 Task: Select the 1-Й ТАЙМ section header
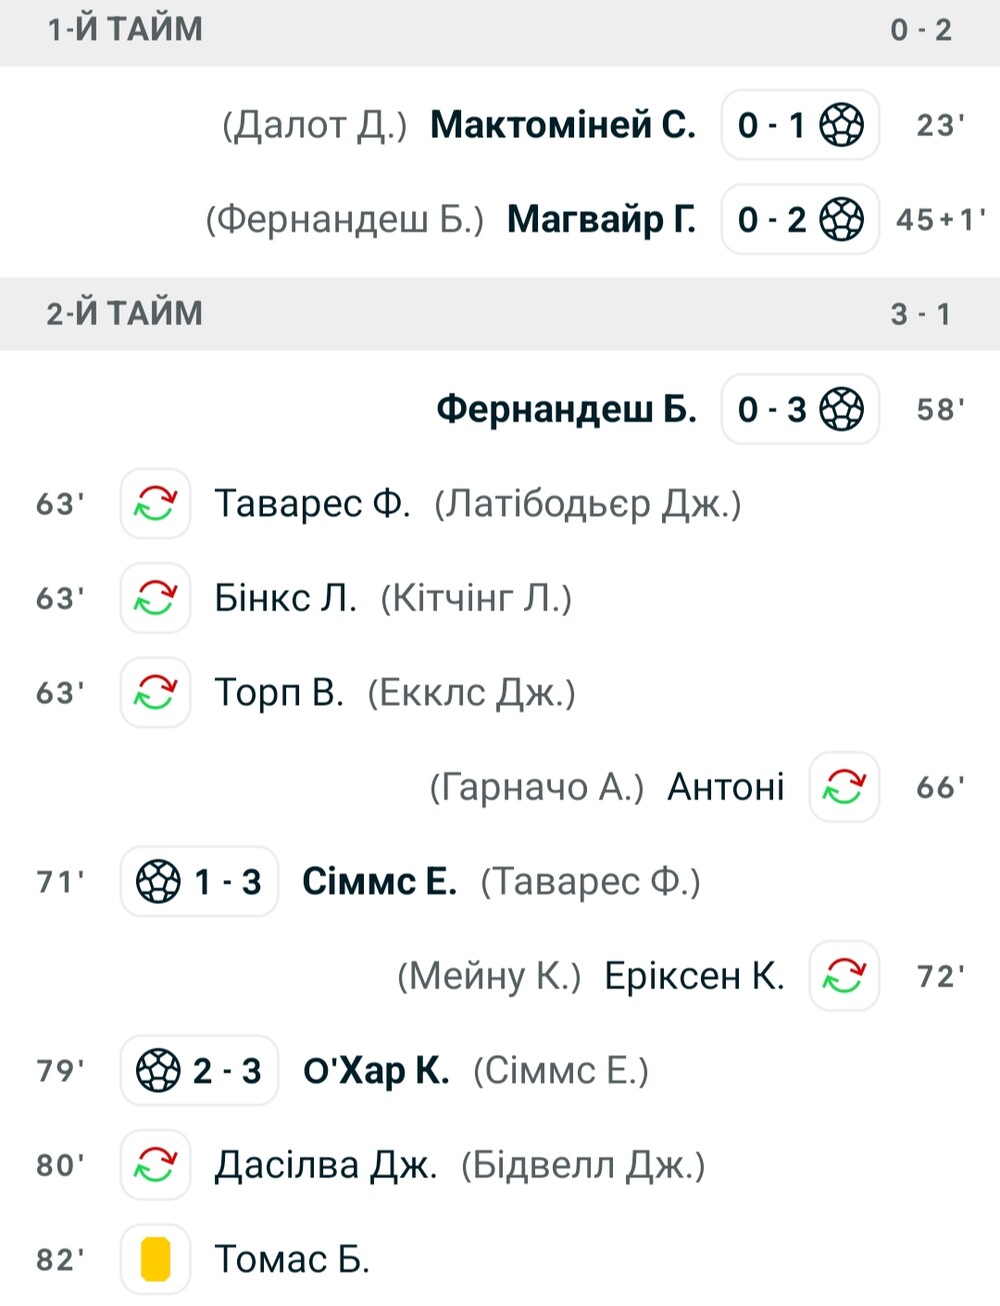(x=500, y=30)
